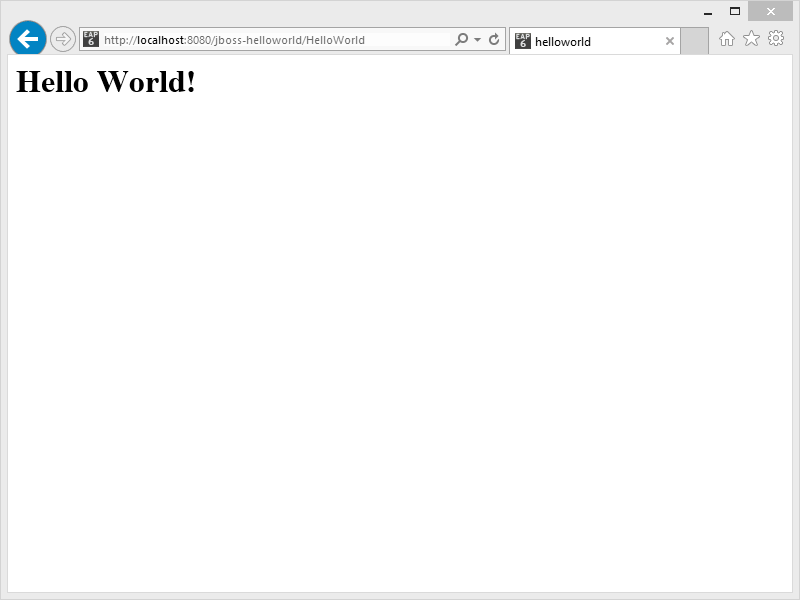Open a new tab with the blank tab button
The height and width of the screenshot is (600, 800).
(694, 41)
